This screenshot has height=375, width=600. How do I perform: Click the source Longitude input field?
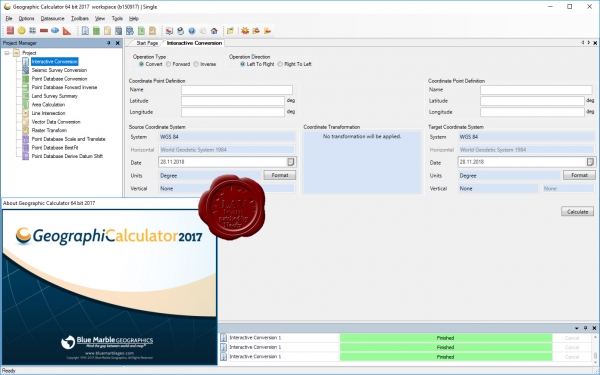click(x=233, y=112)
